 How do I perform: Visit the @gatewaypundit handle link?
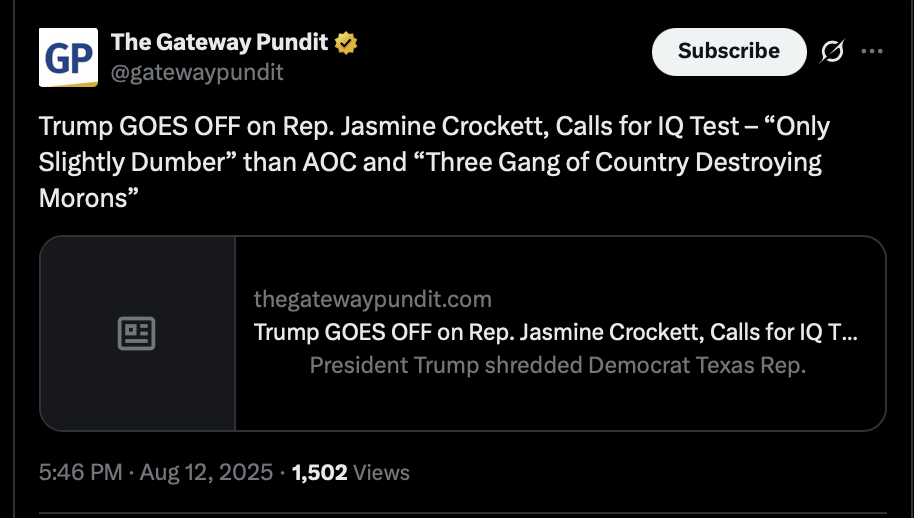197,72
